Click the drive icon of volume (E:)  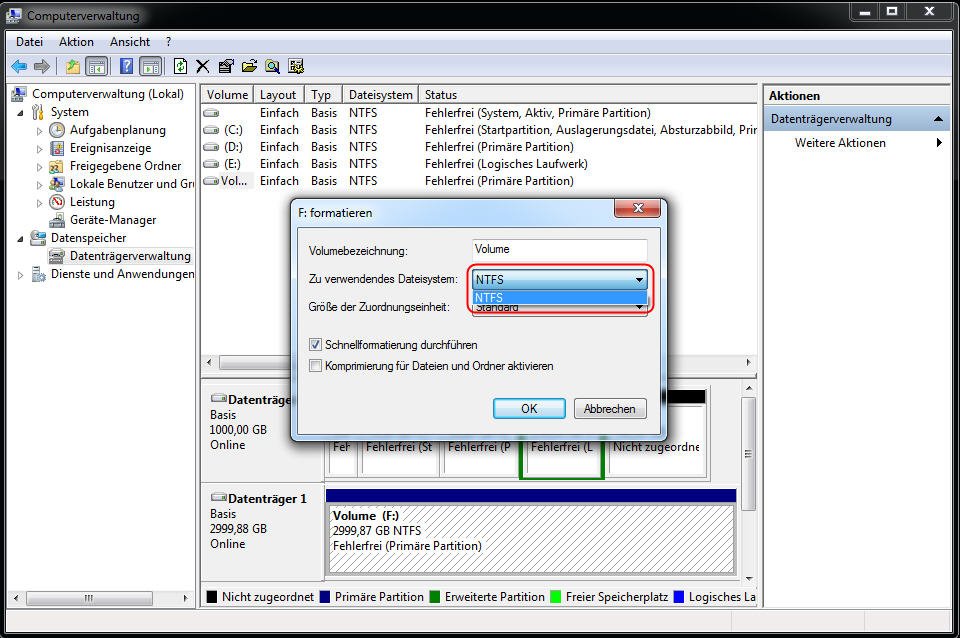pos(211,164)
